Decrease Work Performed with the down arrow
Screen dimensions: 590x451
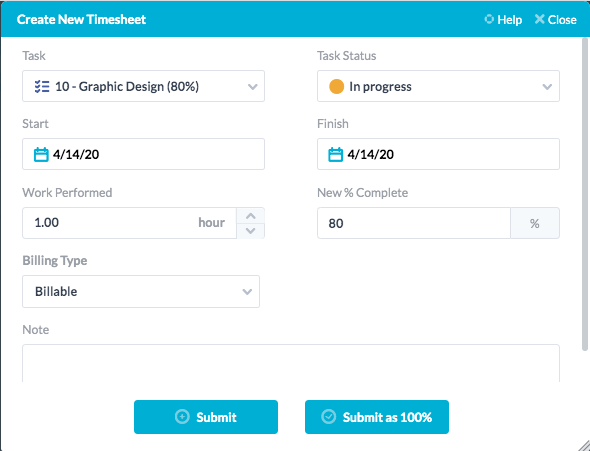pos(251,231)
